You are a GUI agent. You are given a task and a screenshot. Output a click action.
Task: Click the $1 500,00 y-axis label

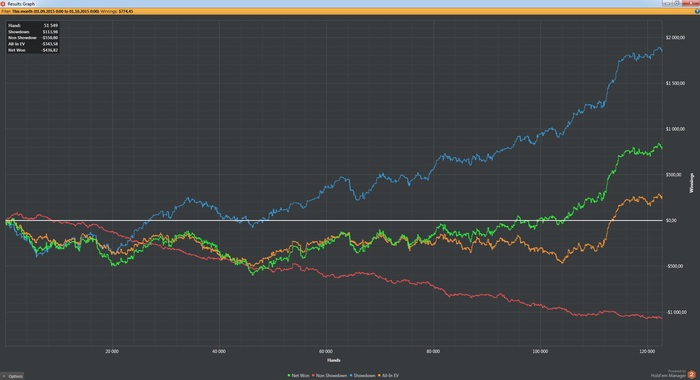click(675, 83)
